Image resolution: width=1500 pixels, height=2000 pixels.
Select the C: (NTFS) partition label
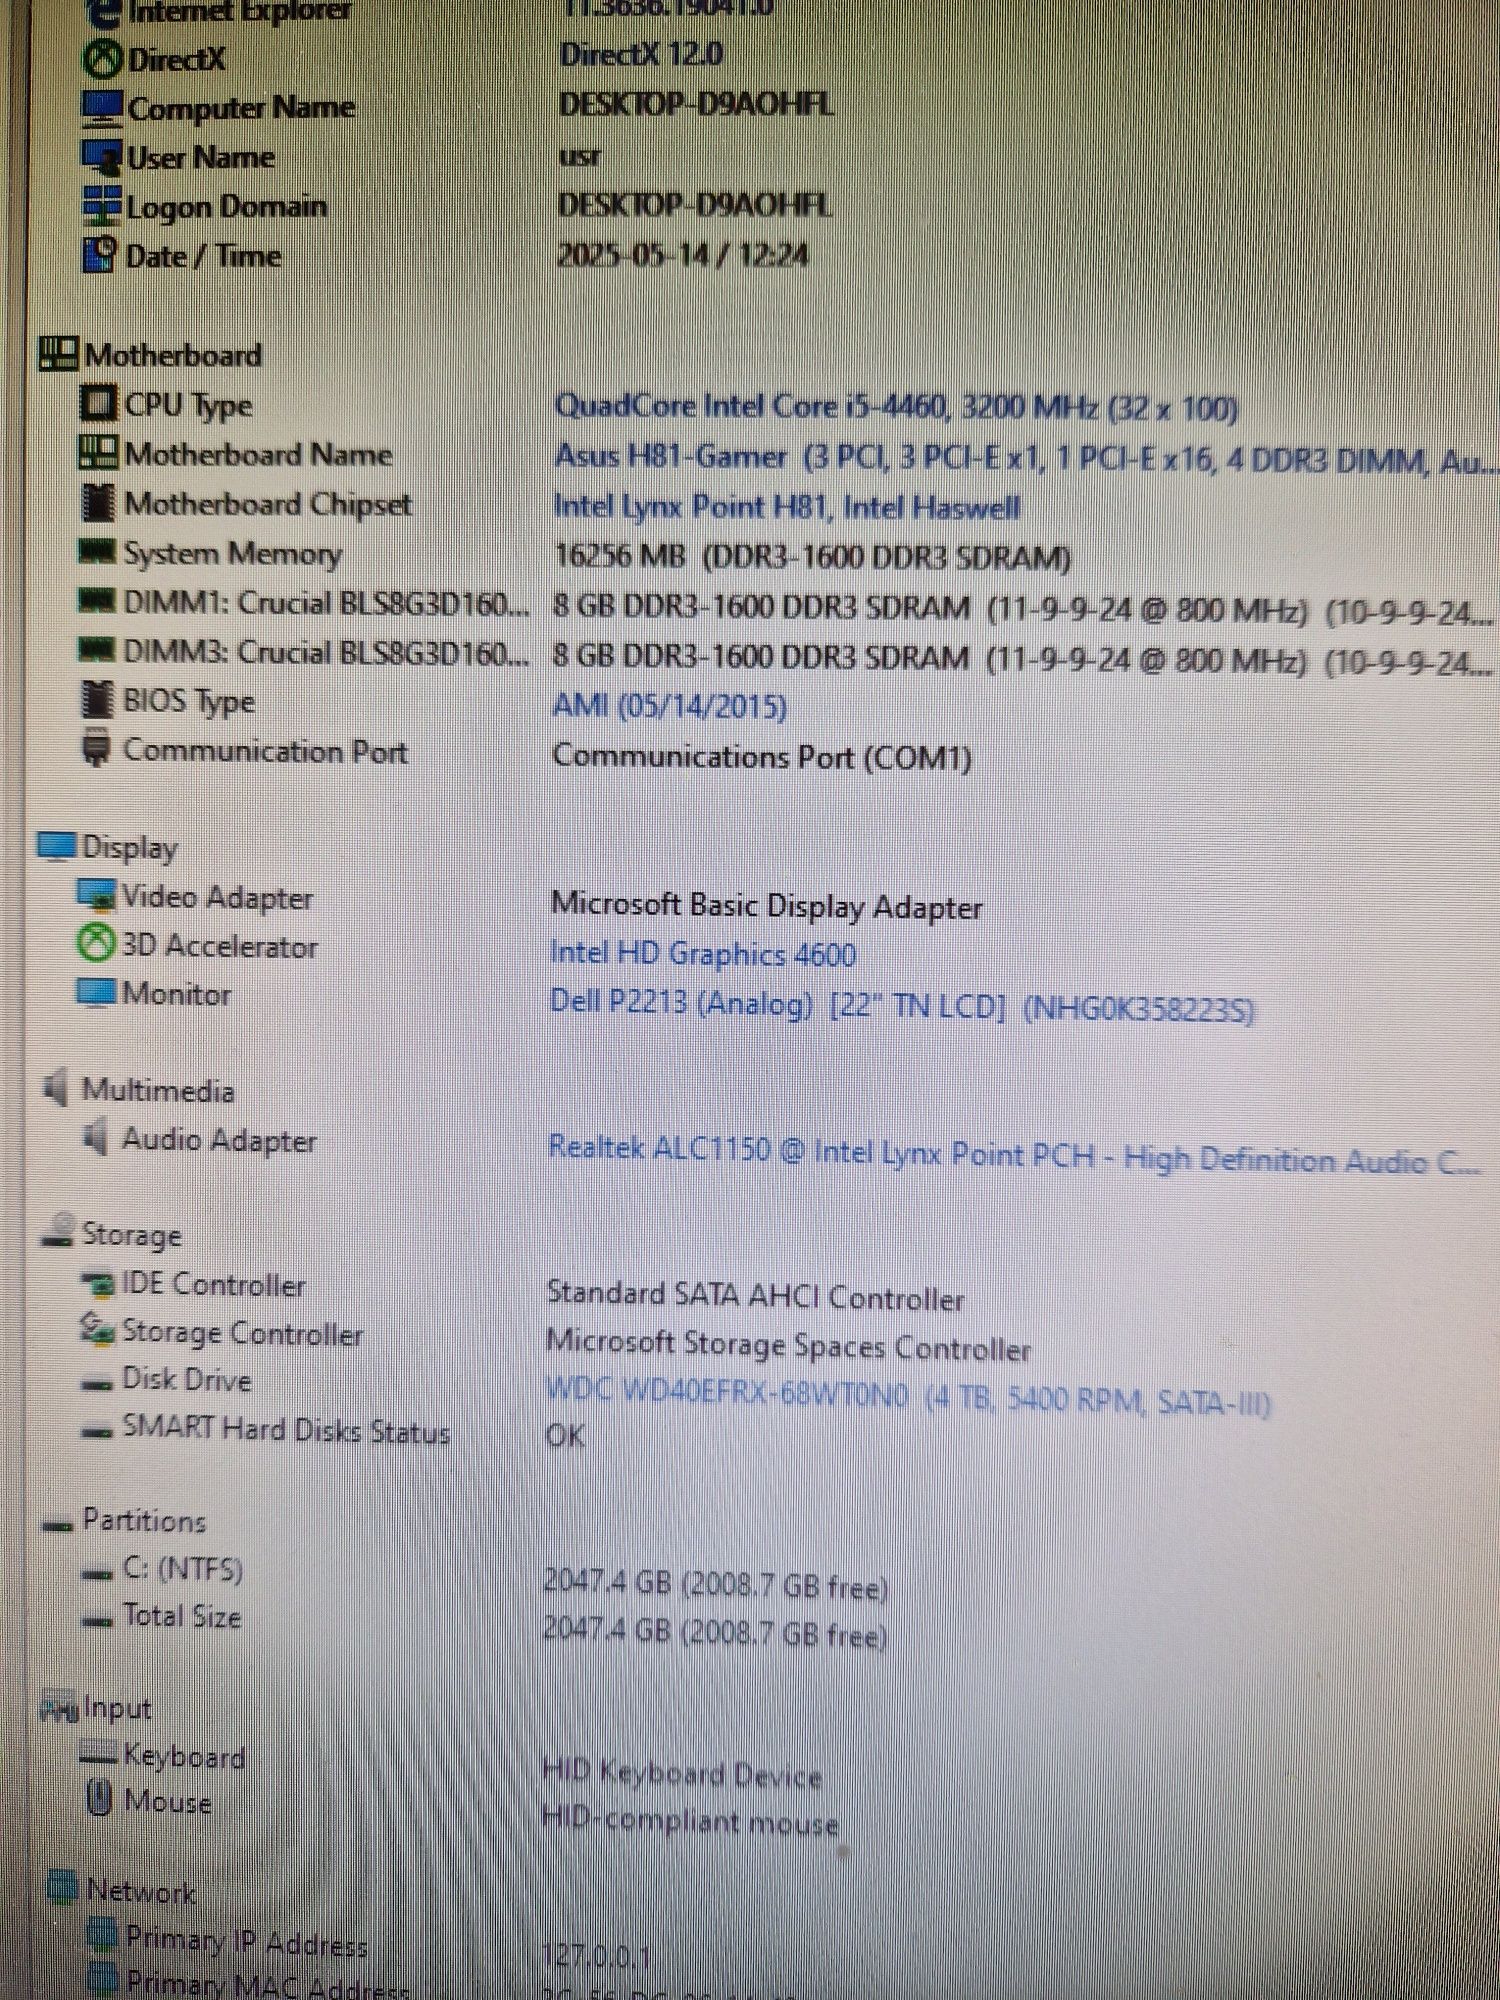pos(183,1568)
